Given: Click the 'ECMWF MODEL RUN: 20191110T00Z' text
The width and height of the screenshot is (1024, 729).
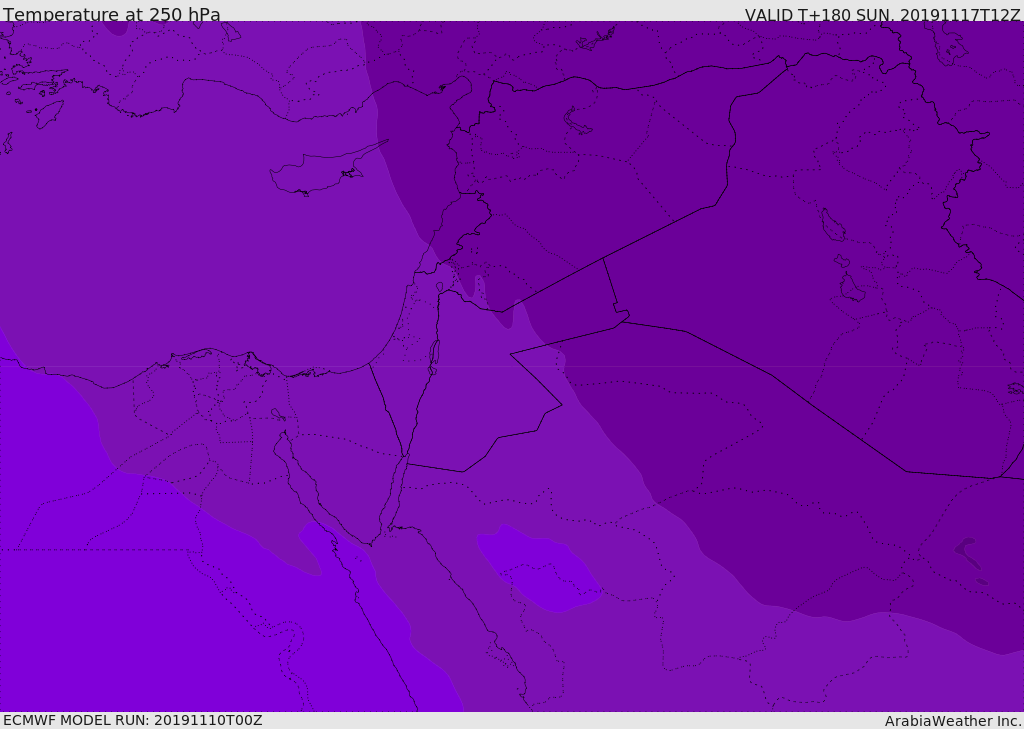Looking at the screenshot, I should point(133,720).
